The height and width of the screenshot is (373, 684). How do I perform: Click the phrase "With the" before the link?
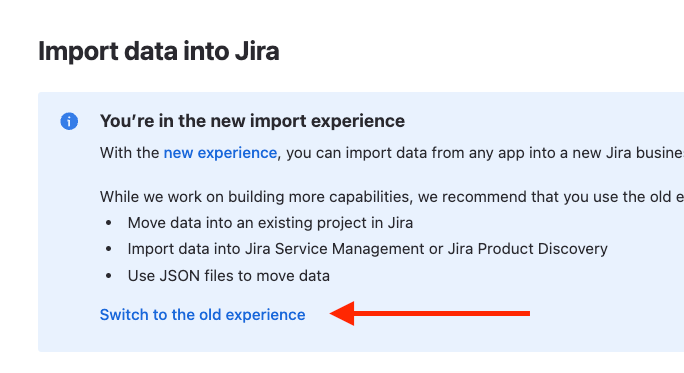click(x=130, y=153)
